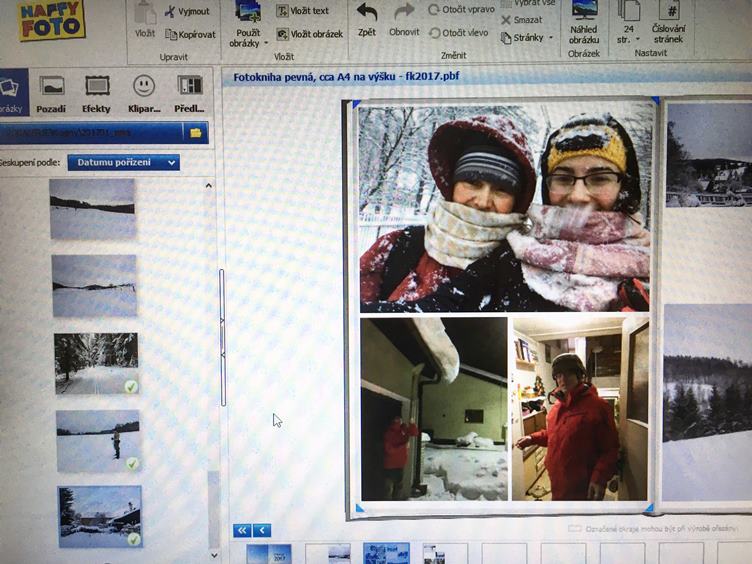Select the lower forest hillside photo on right page
This screenshot has height=564, width=752.
point(707,402)
